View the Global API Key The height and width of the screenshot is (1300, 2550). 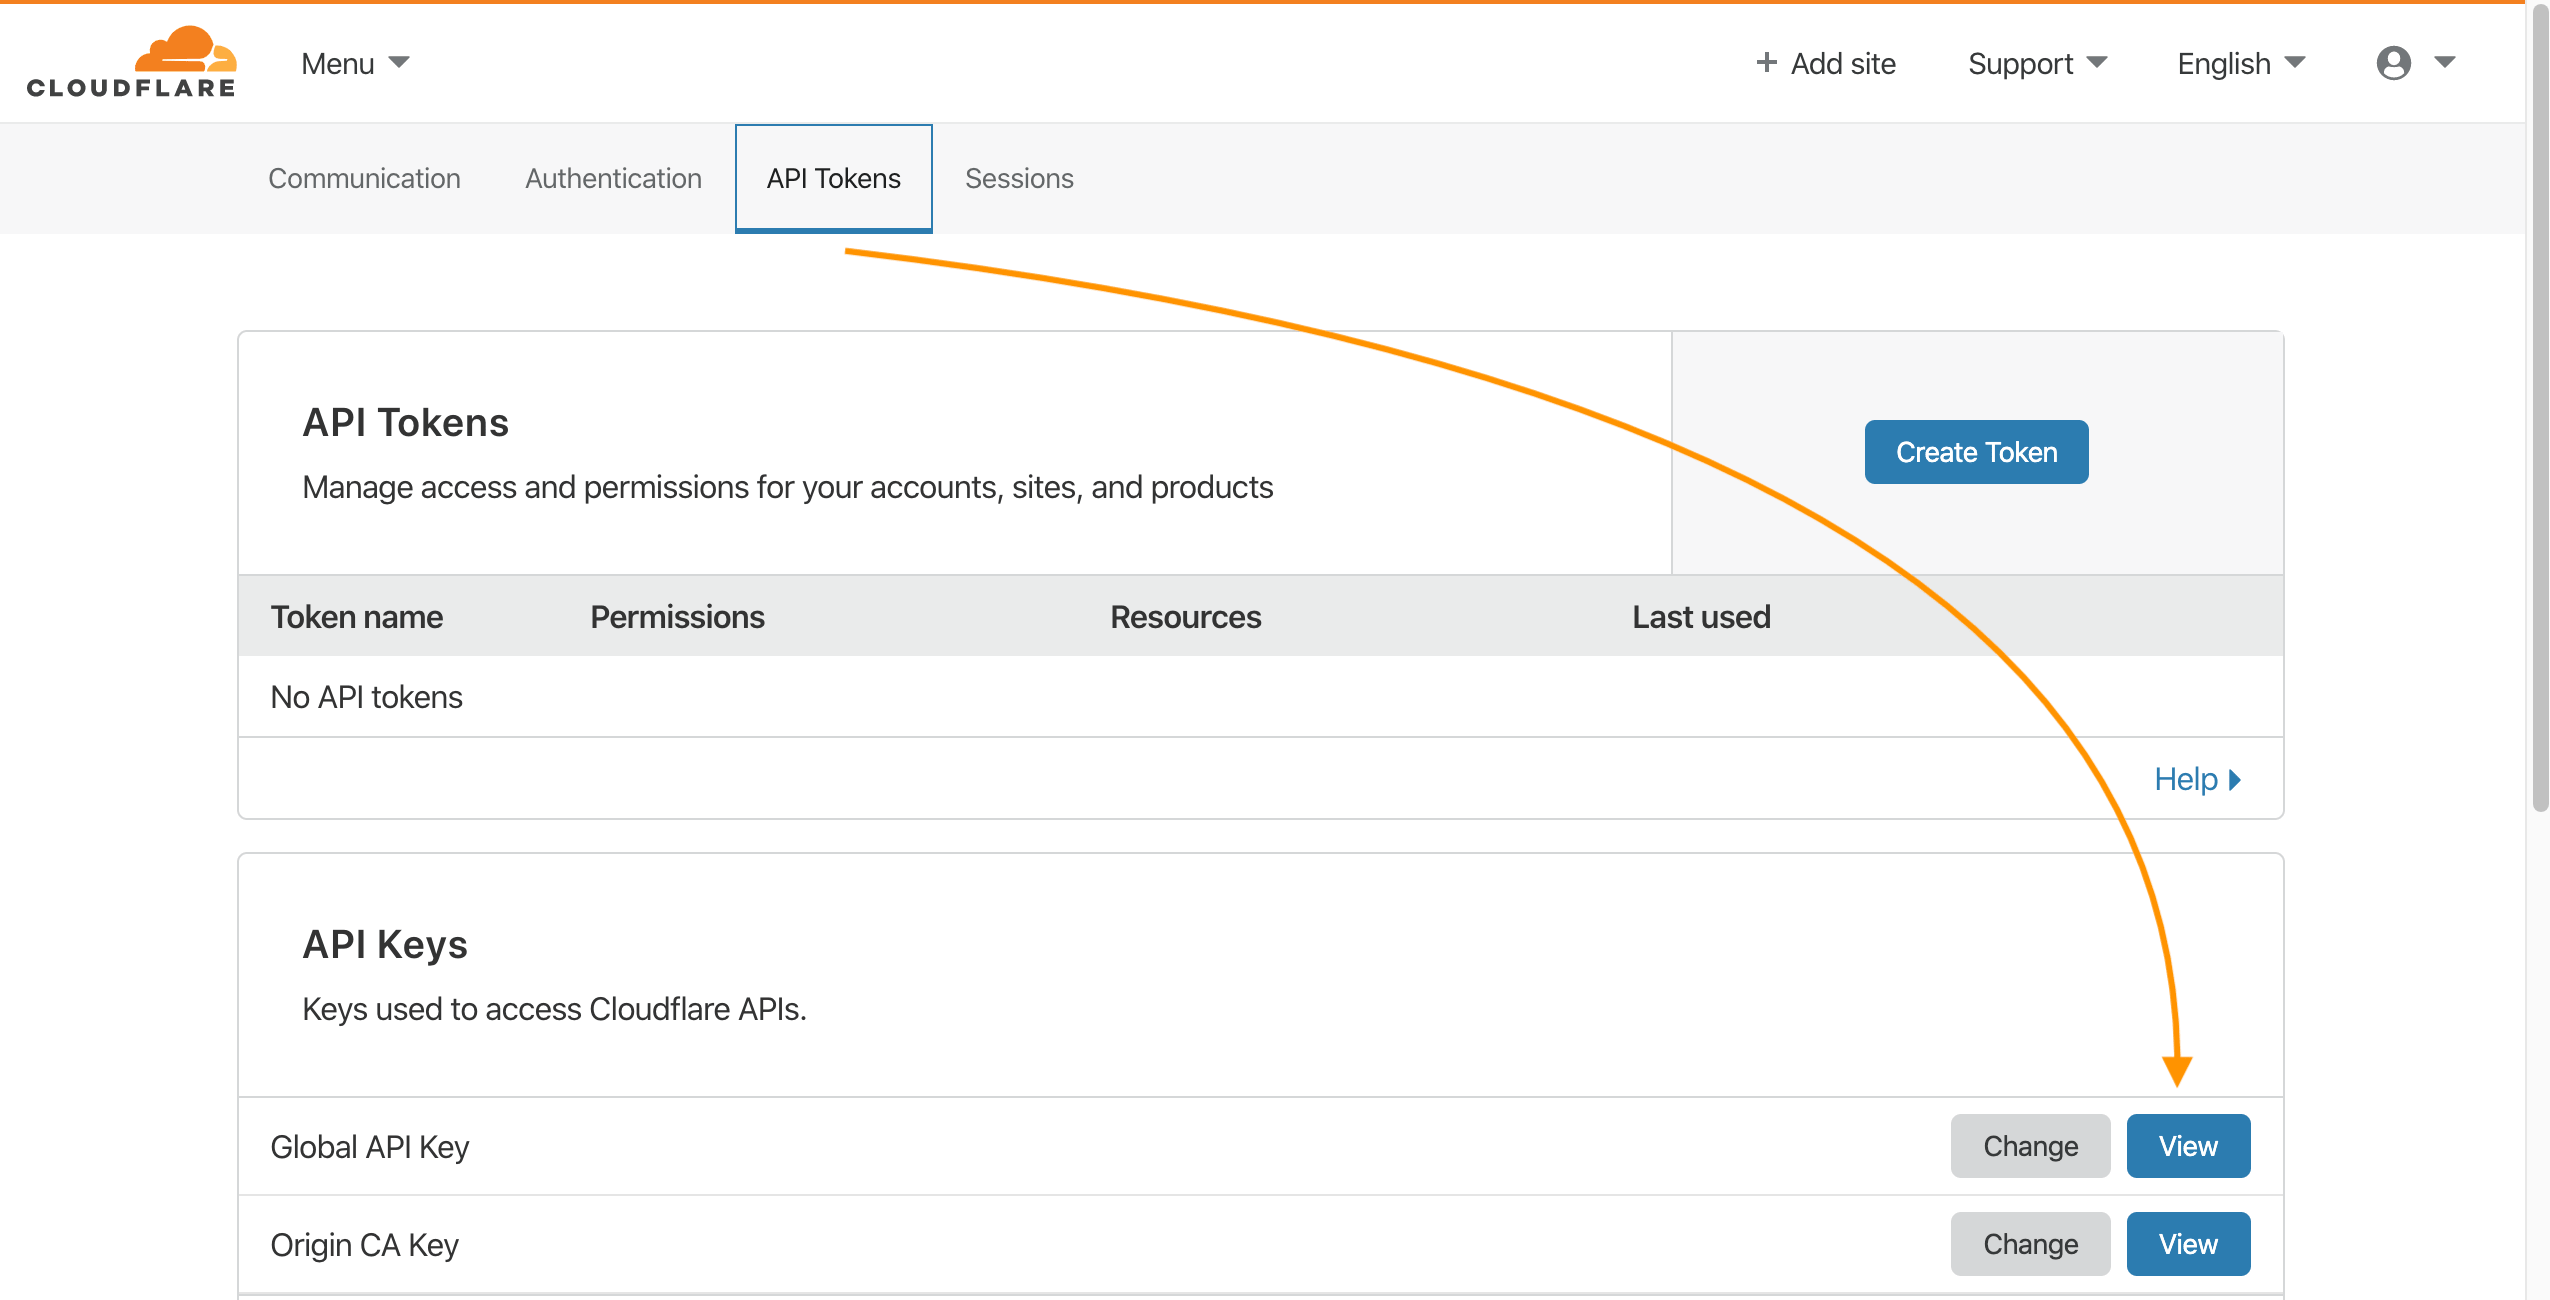(x=2188, y=1146)
